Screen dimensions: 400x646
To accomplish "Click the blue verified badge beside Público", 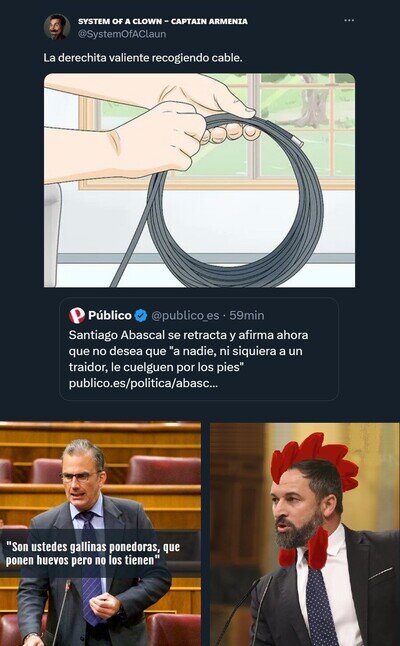I will (x=141, y=316).
